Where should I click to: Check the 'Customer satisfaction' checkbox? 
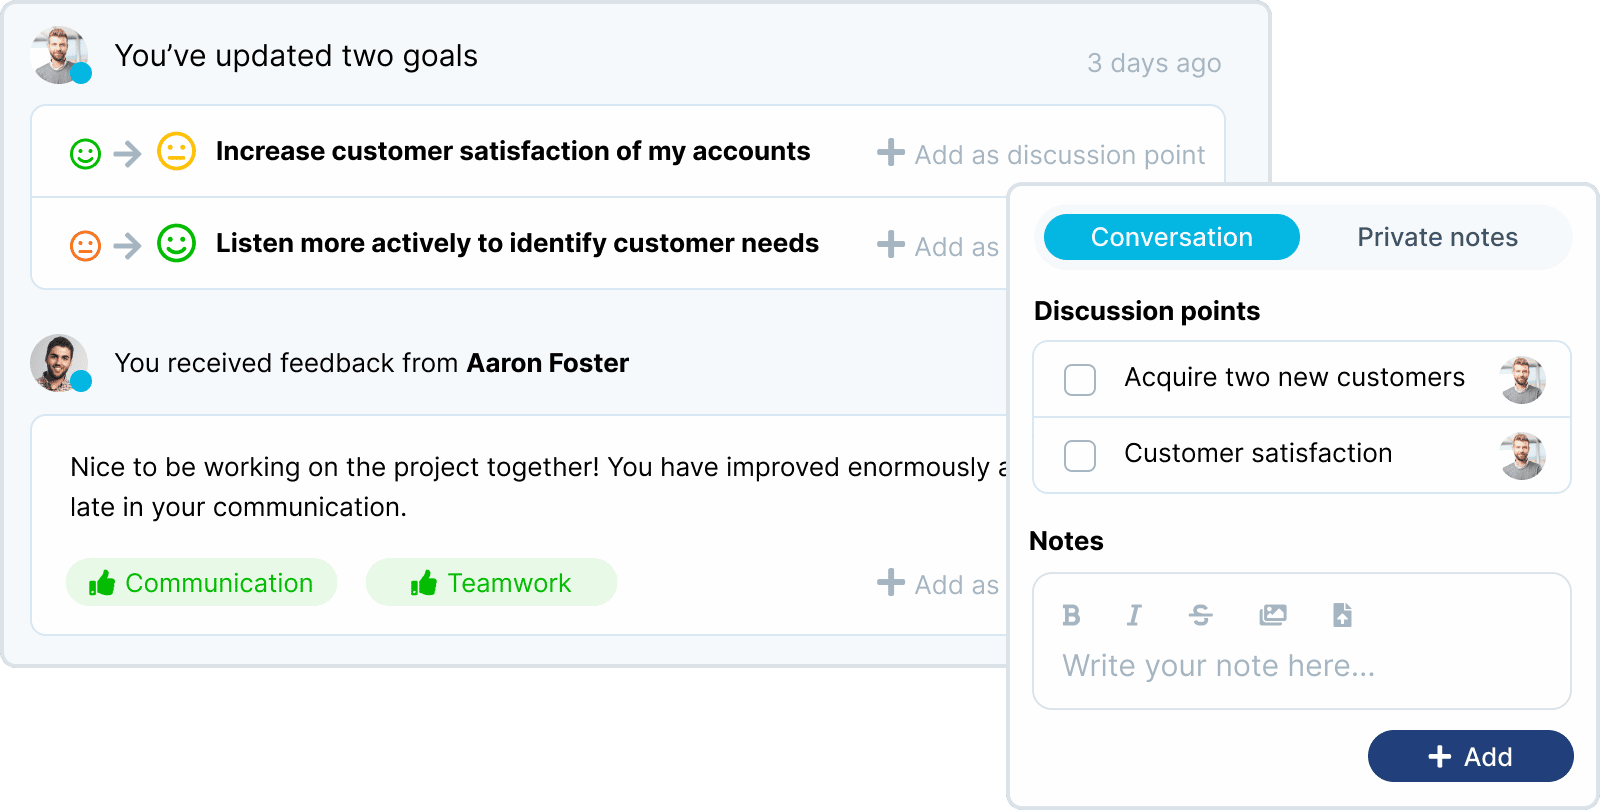(1080, 456)
